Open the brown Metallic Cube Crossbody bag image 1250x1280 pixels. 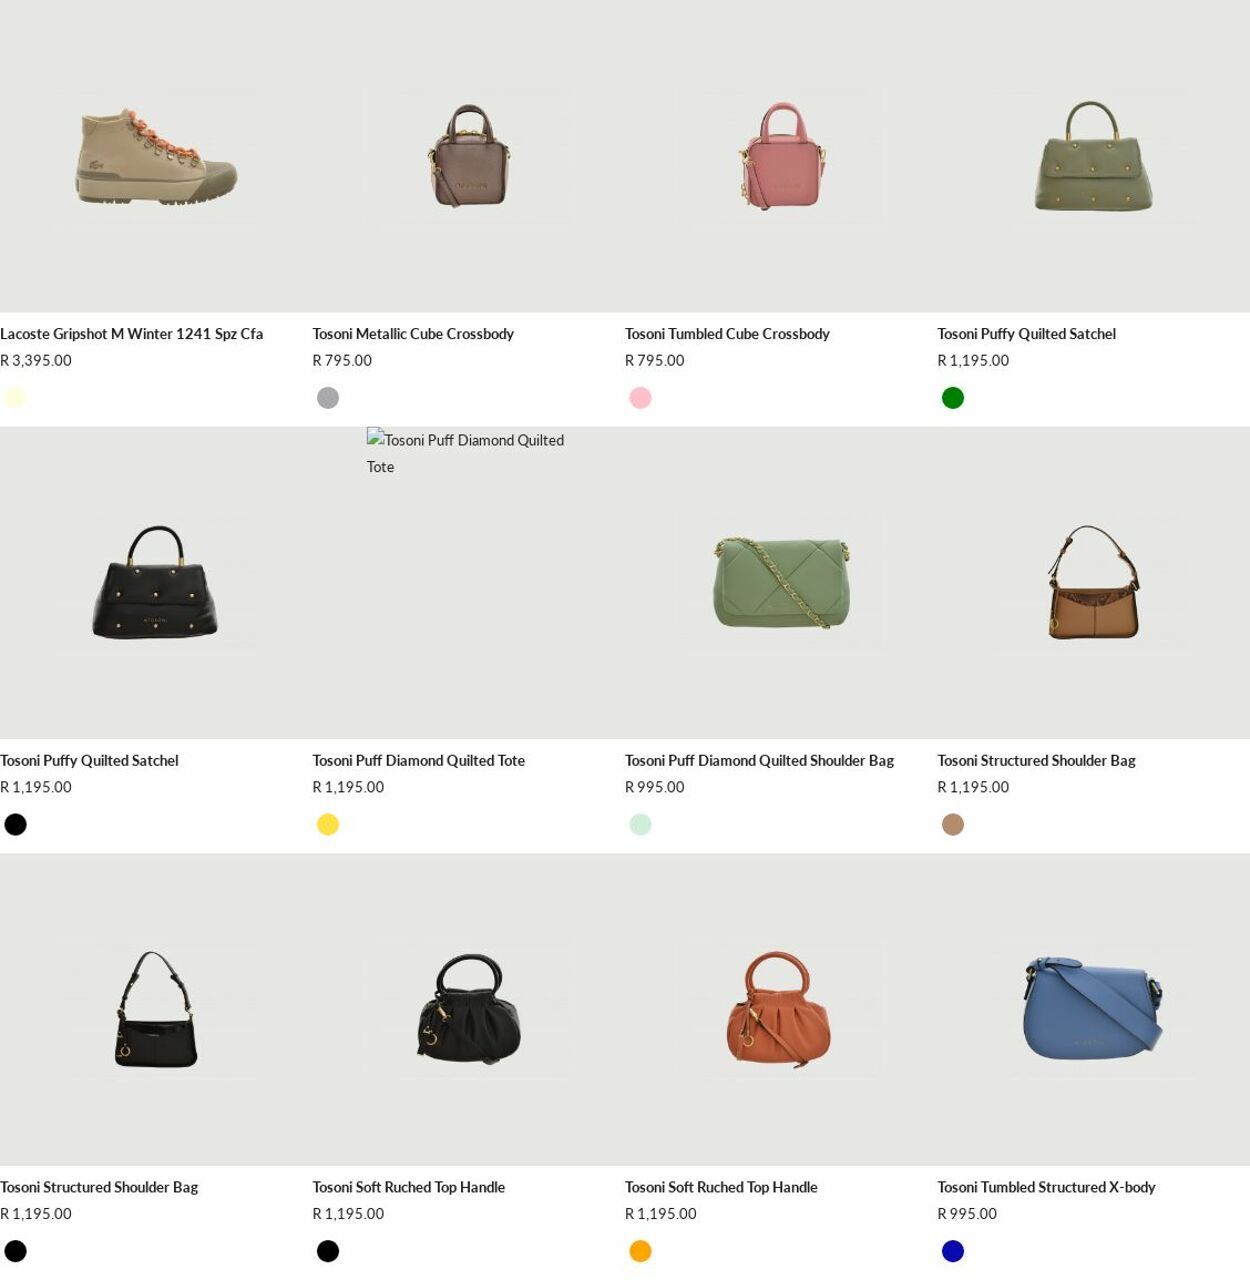tap(468, 156)
